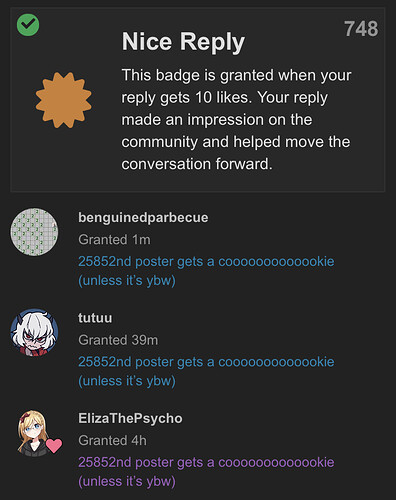This screenshot has width=396, height=500.
Task: Open ElizaThePsycho's username profile link
Action: [x=130, y=418]
